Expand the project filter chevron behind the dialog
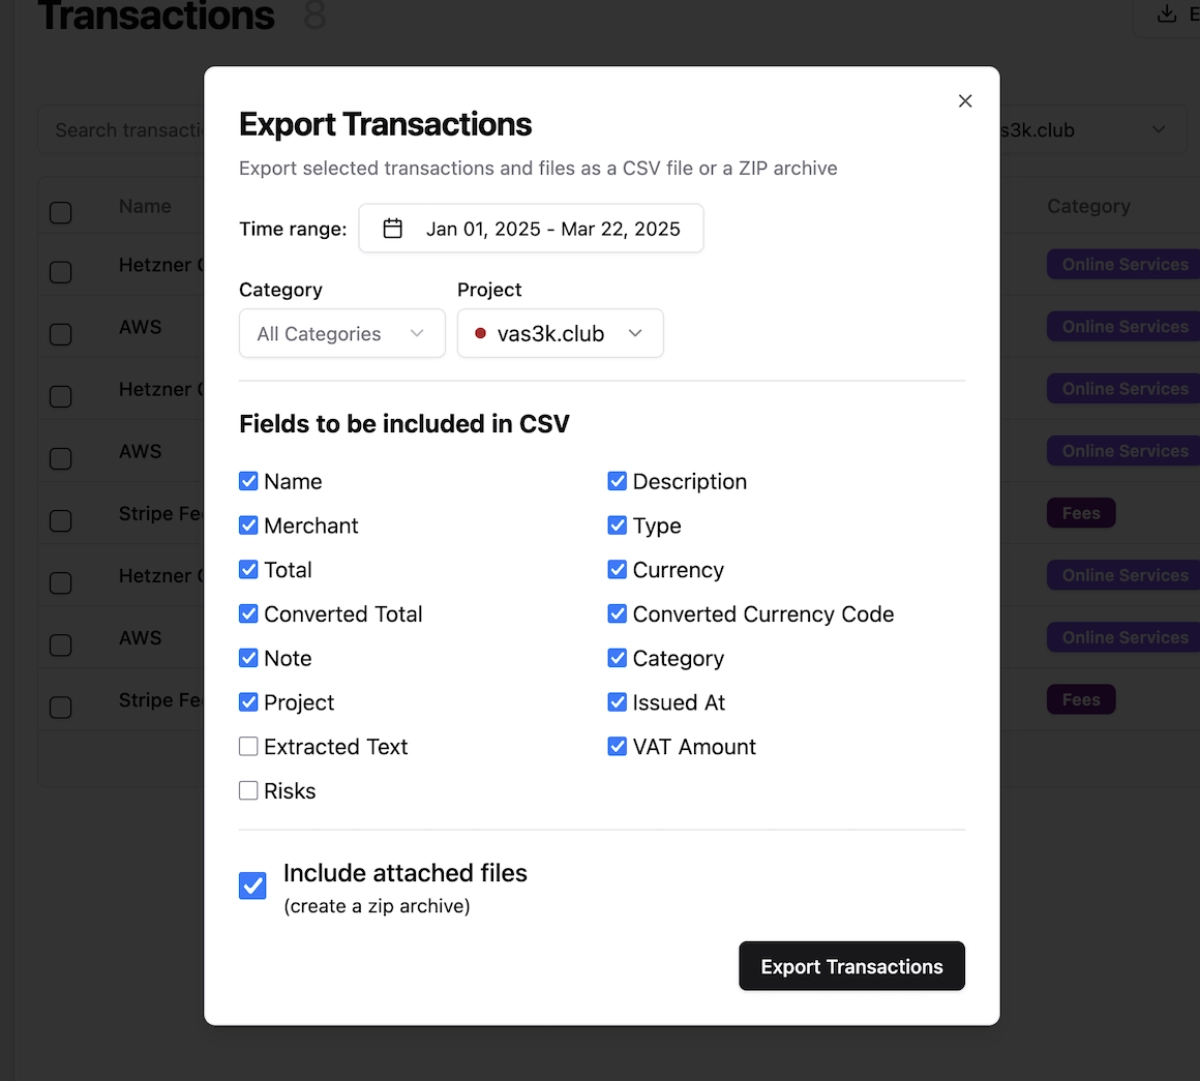1200x1081 pixels. pyautogui.click(x=1158, y=129)
